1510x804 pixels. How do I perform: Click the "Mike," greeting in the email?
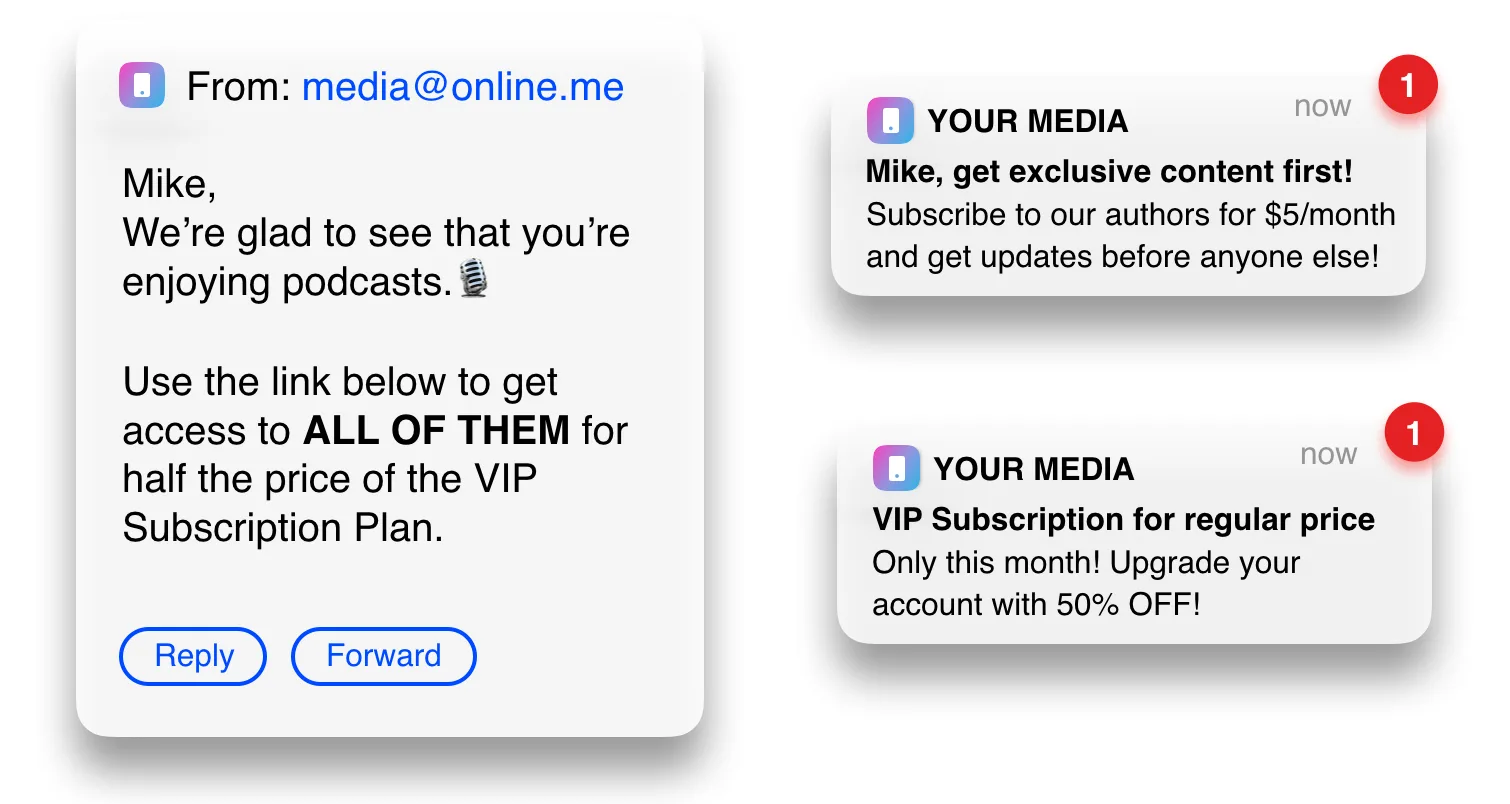pos(169,184)
